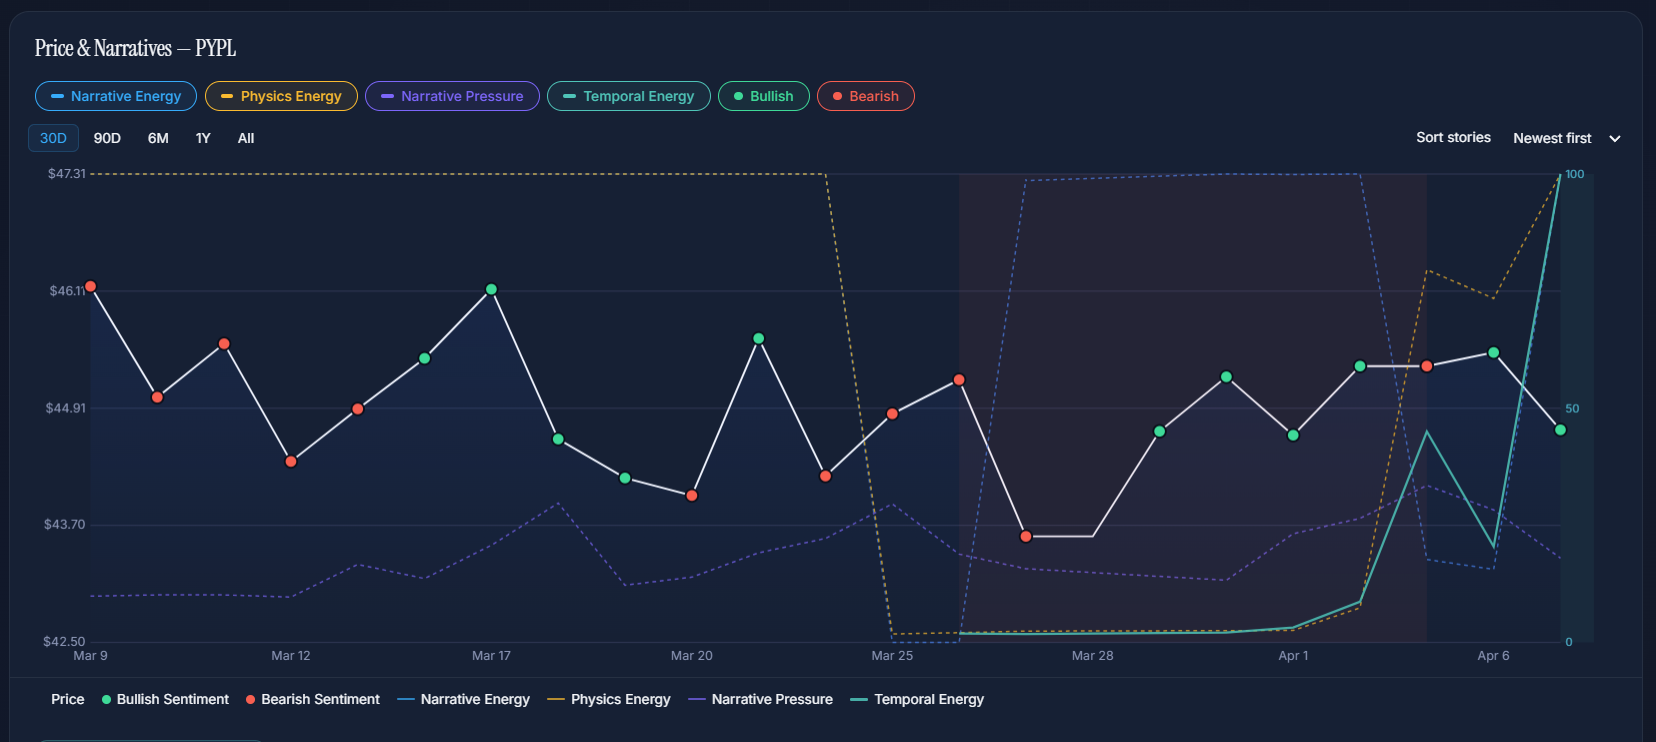Click the chevron beside Newest first
Screen dimensions: 1656x742
(1615, 139)
